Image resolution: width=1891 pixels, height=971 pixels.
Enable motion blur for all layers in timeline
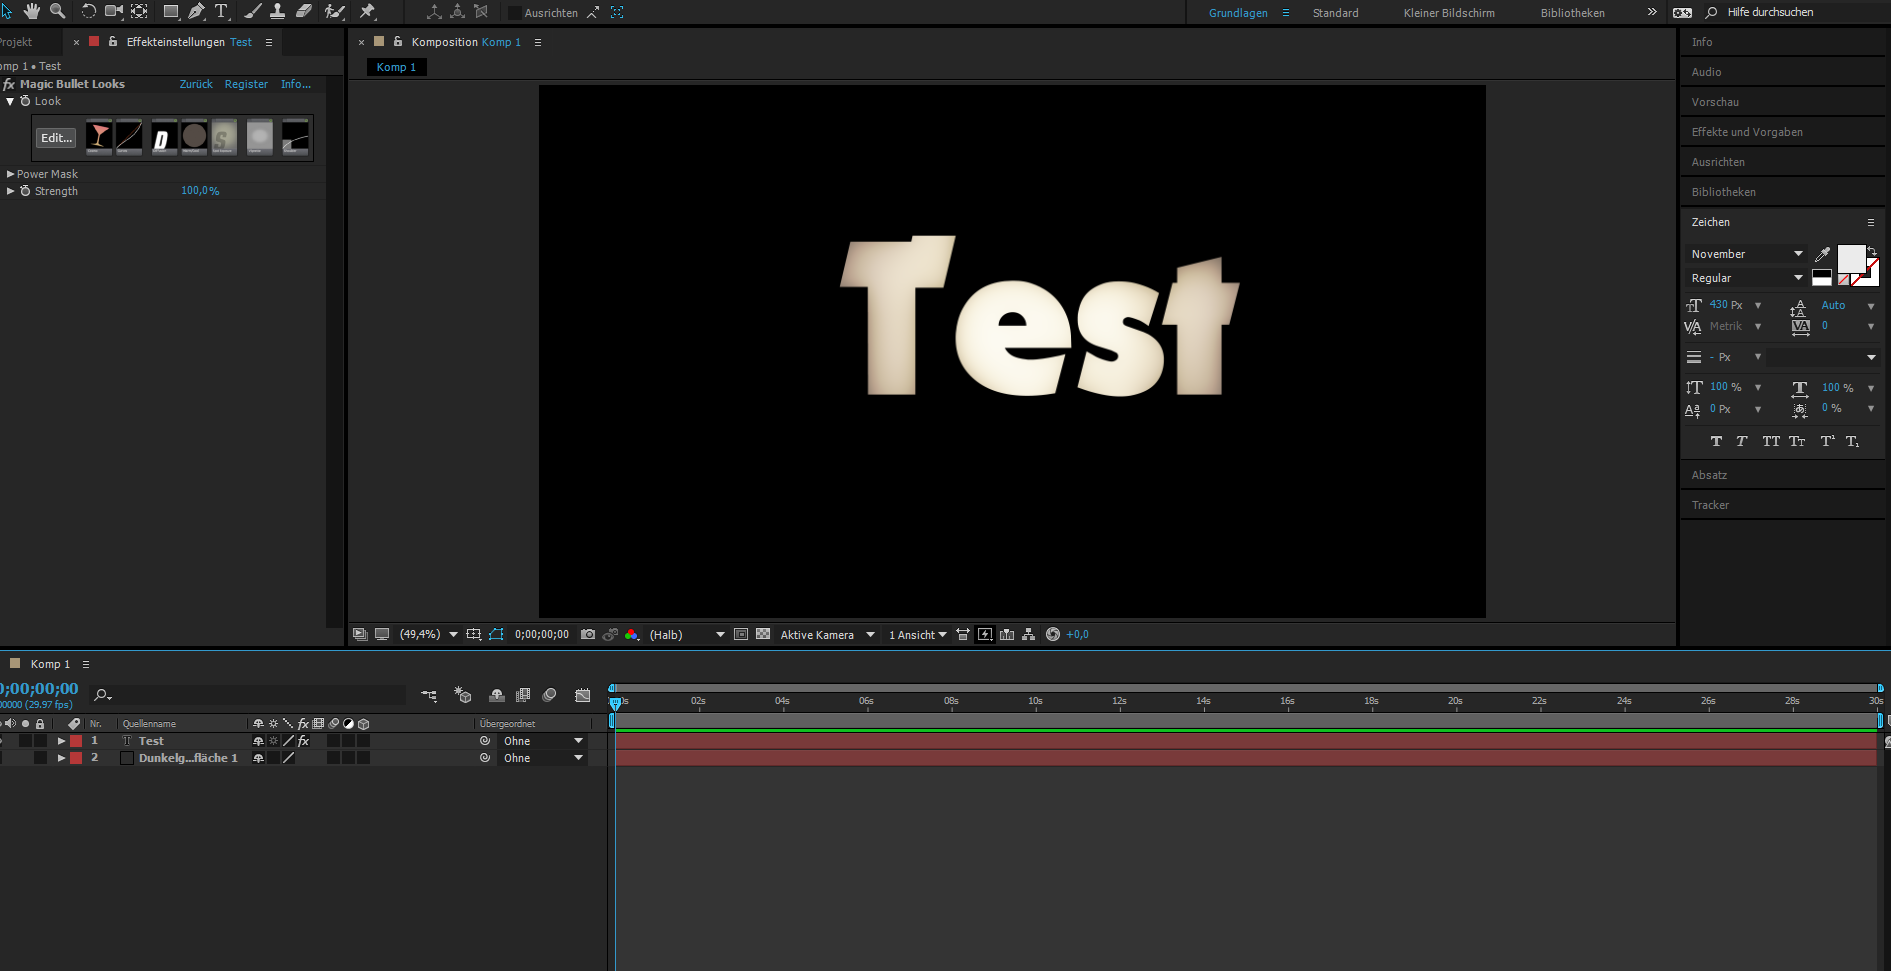549,695
